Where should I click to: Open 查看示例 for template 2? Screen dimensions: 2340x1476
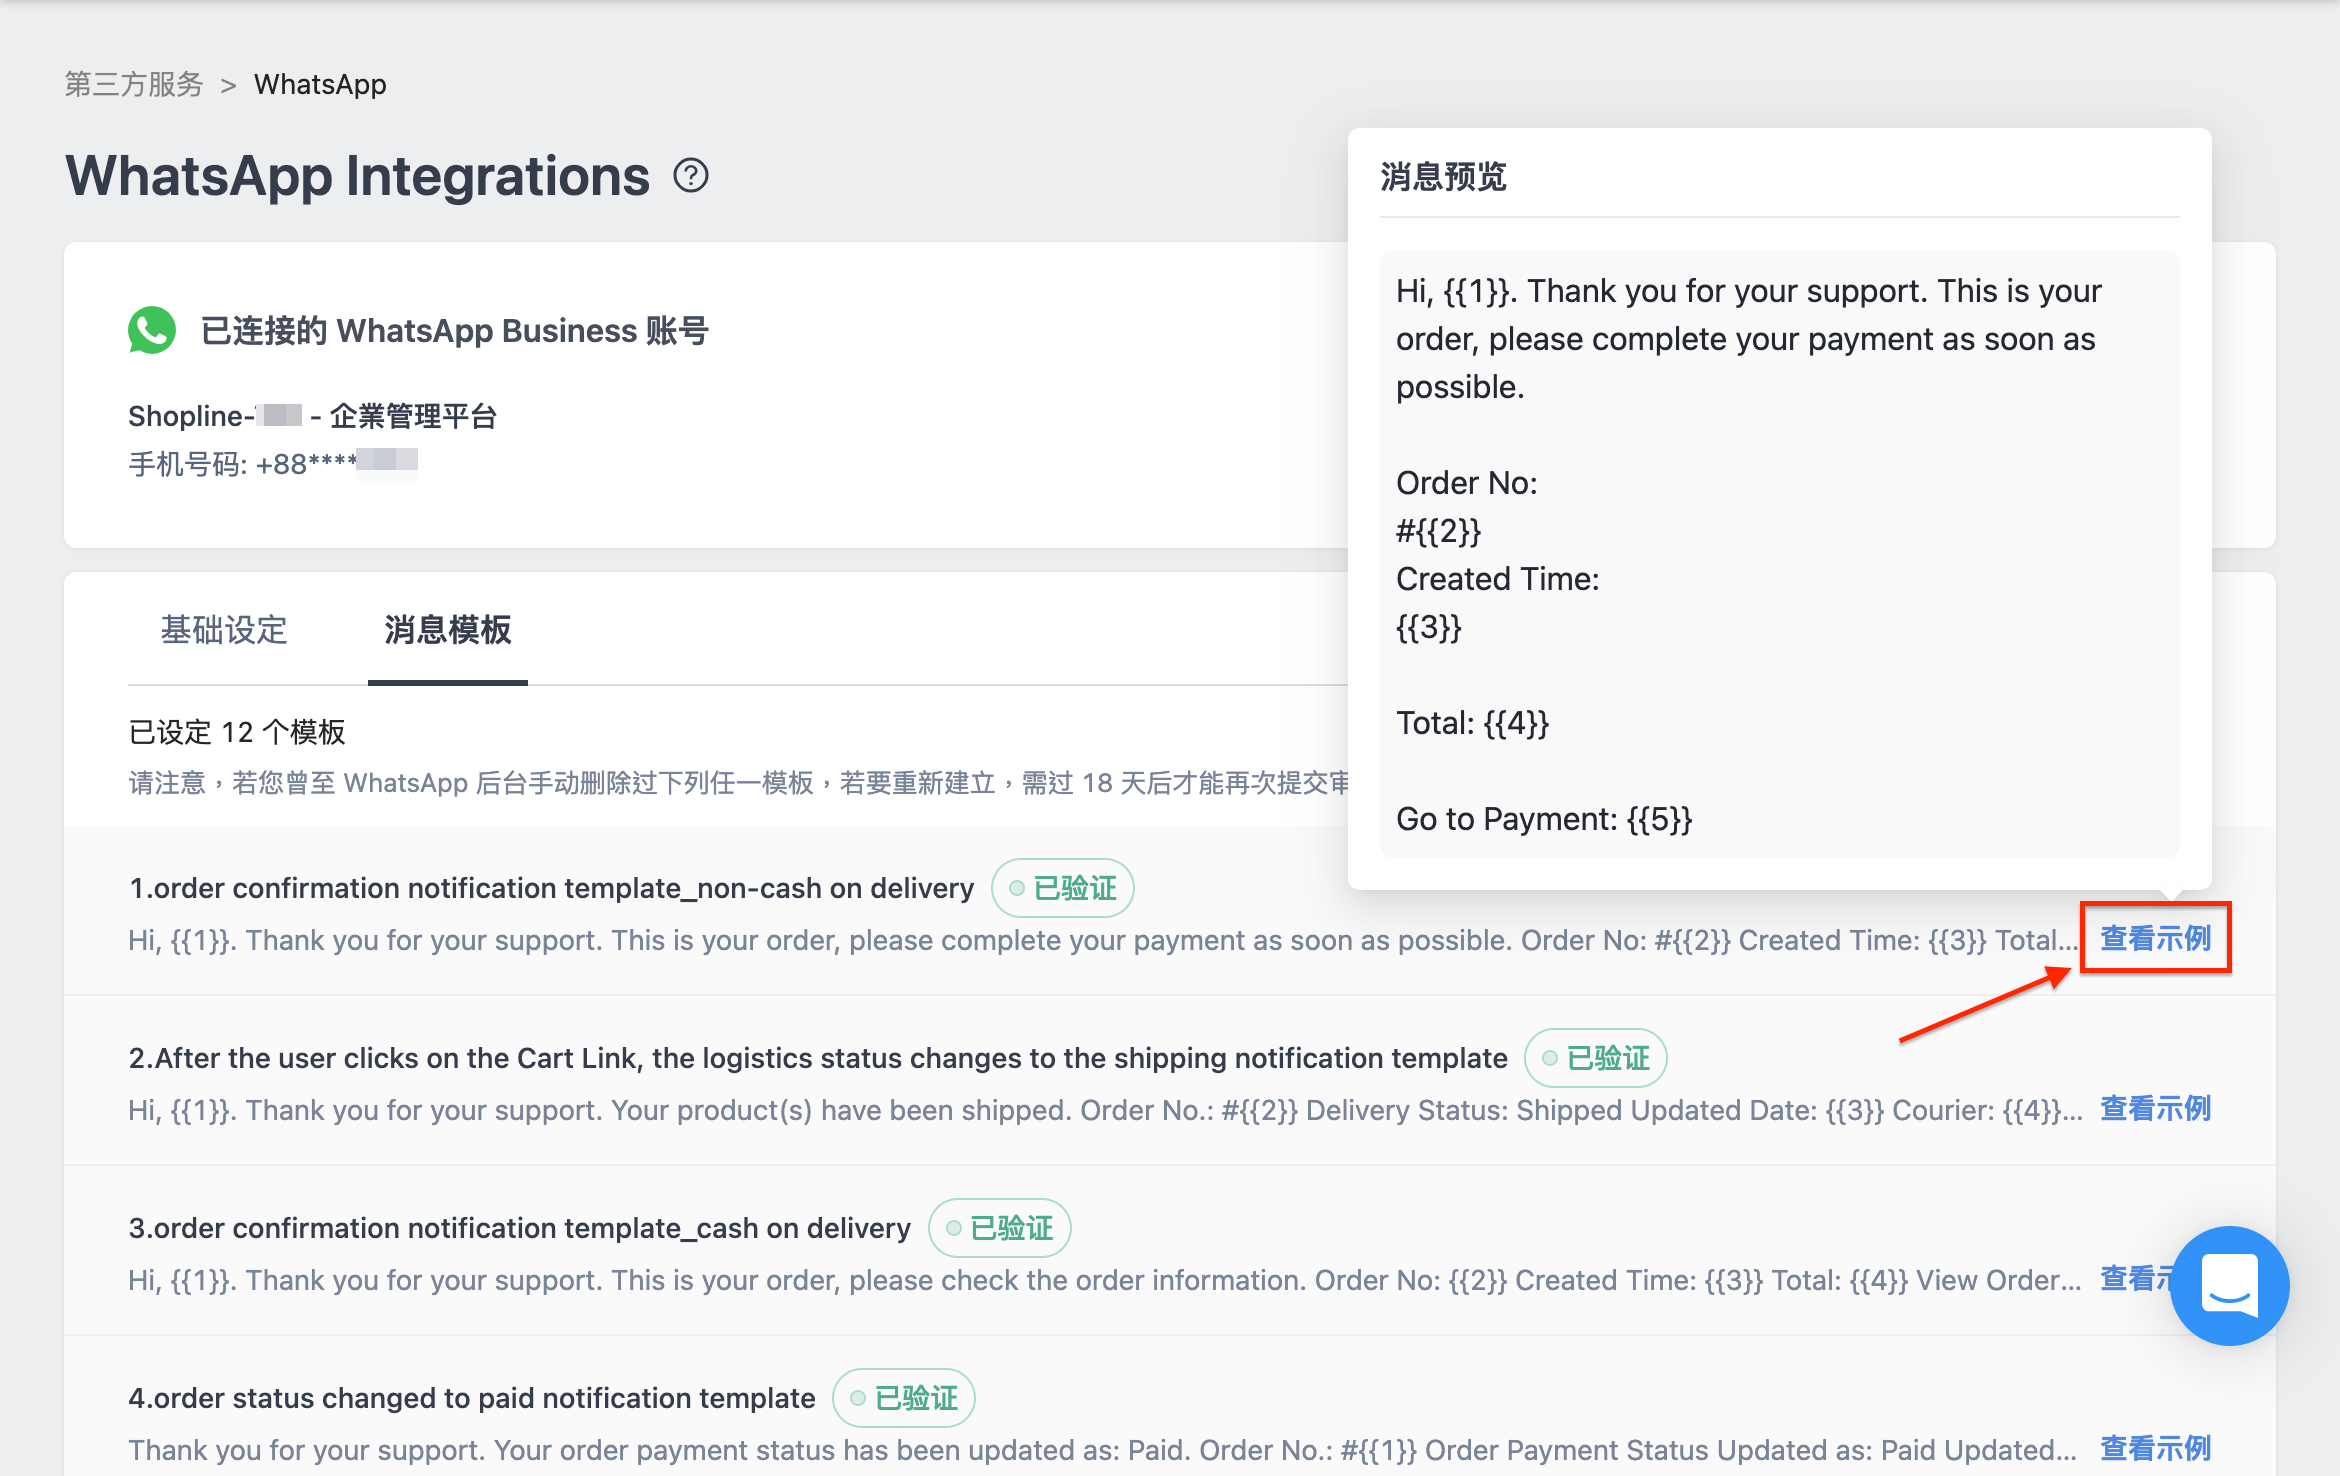coord(2156,1108)
